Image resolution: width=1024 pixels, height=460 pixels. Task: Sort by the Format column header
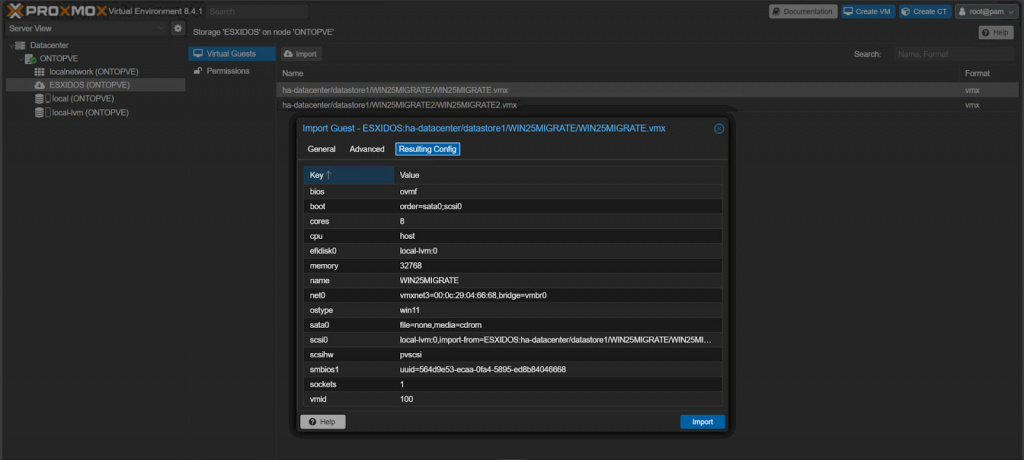tap(988, 73)
